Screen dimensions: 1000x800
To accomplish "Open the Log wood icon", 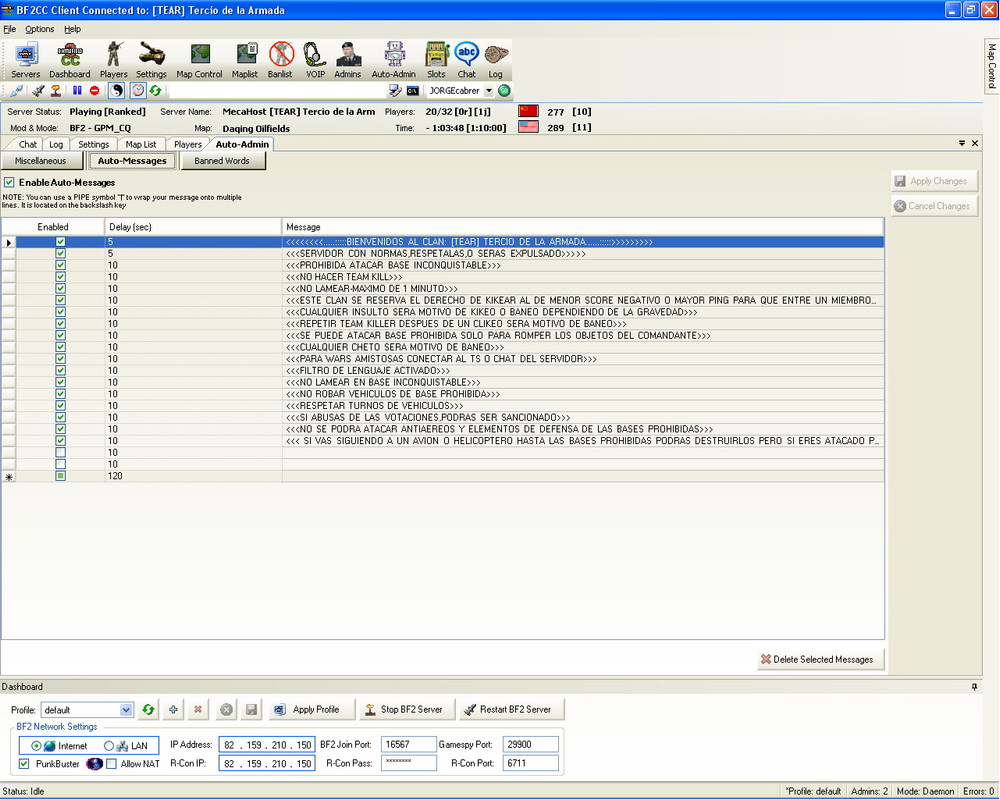I will click(496, 60).
